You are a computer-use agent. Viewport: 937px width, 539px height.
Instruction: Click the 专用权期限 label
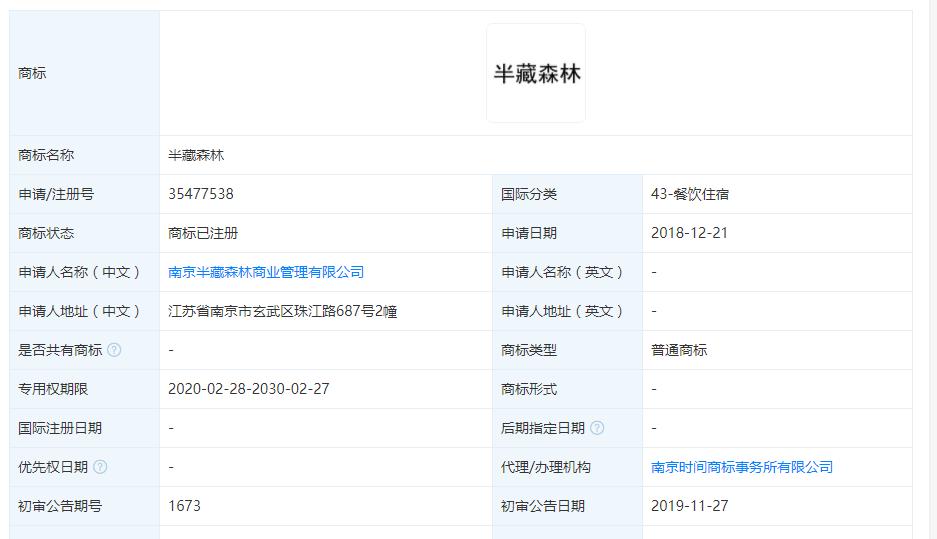(x=53, y=389)
